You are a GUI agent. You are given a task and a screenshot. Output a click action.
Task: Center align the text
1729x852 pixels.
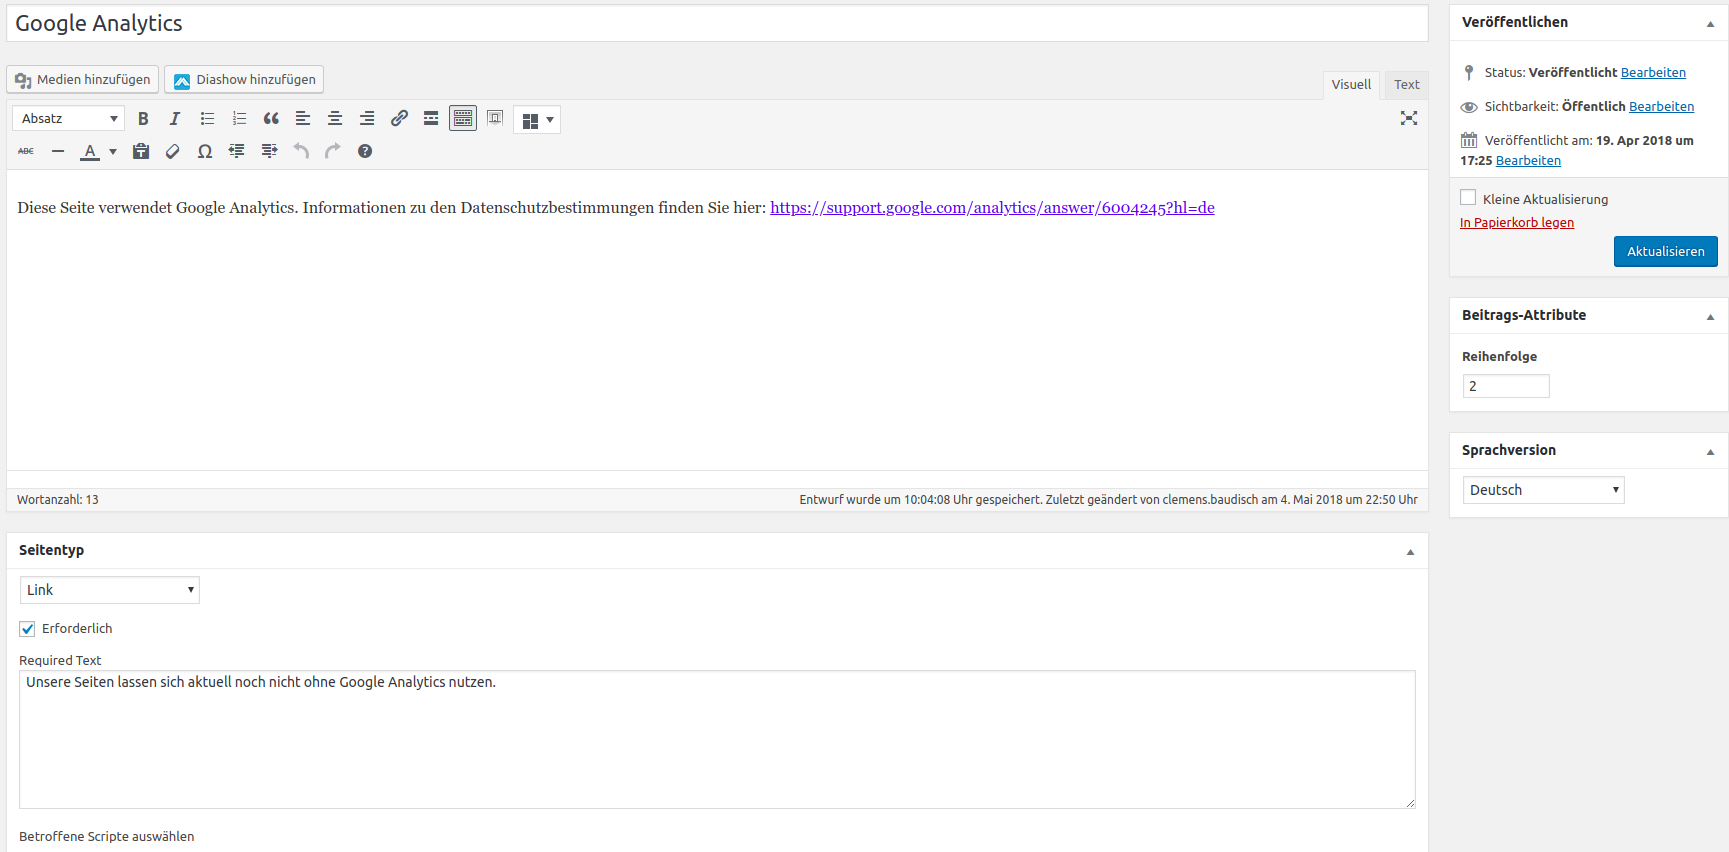click(335, 119)
